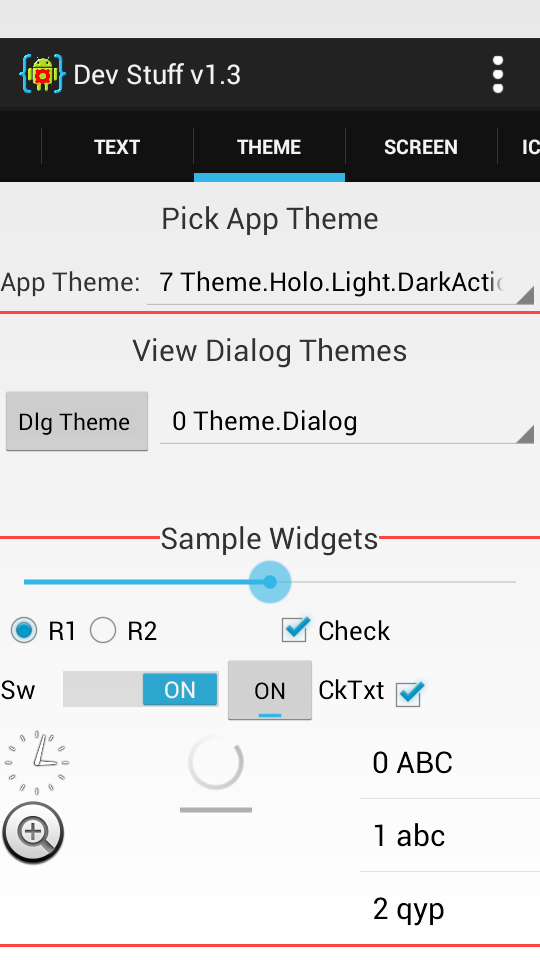
Task: Toggle the ON toggle button
Action: pos(270,690)
